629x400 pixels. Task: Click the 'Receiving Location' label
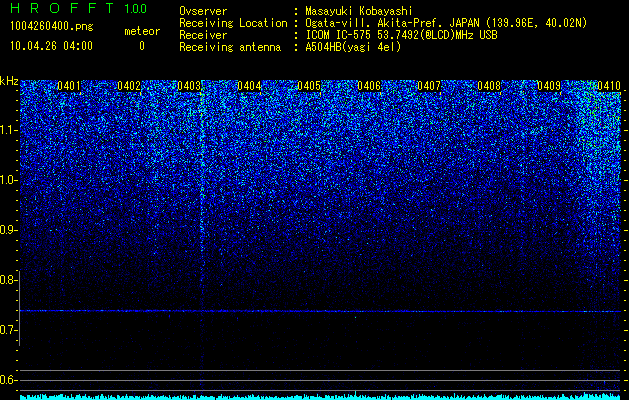coord(233,23)
